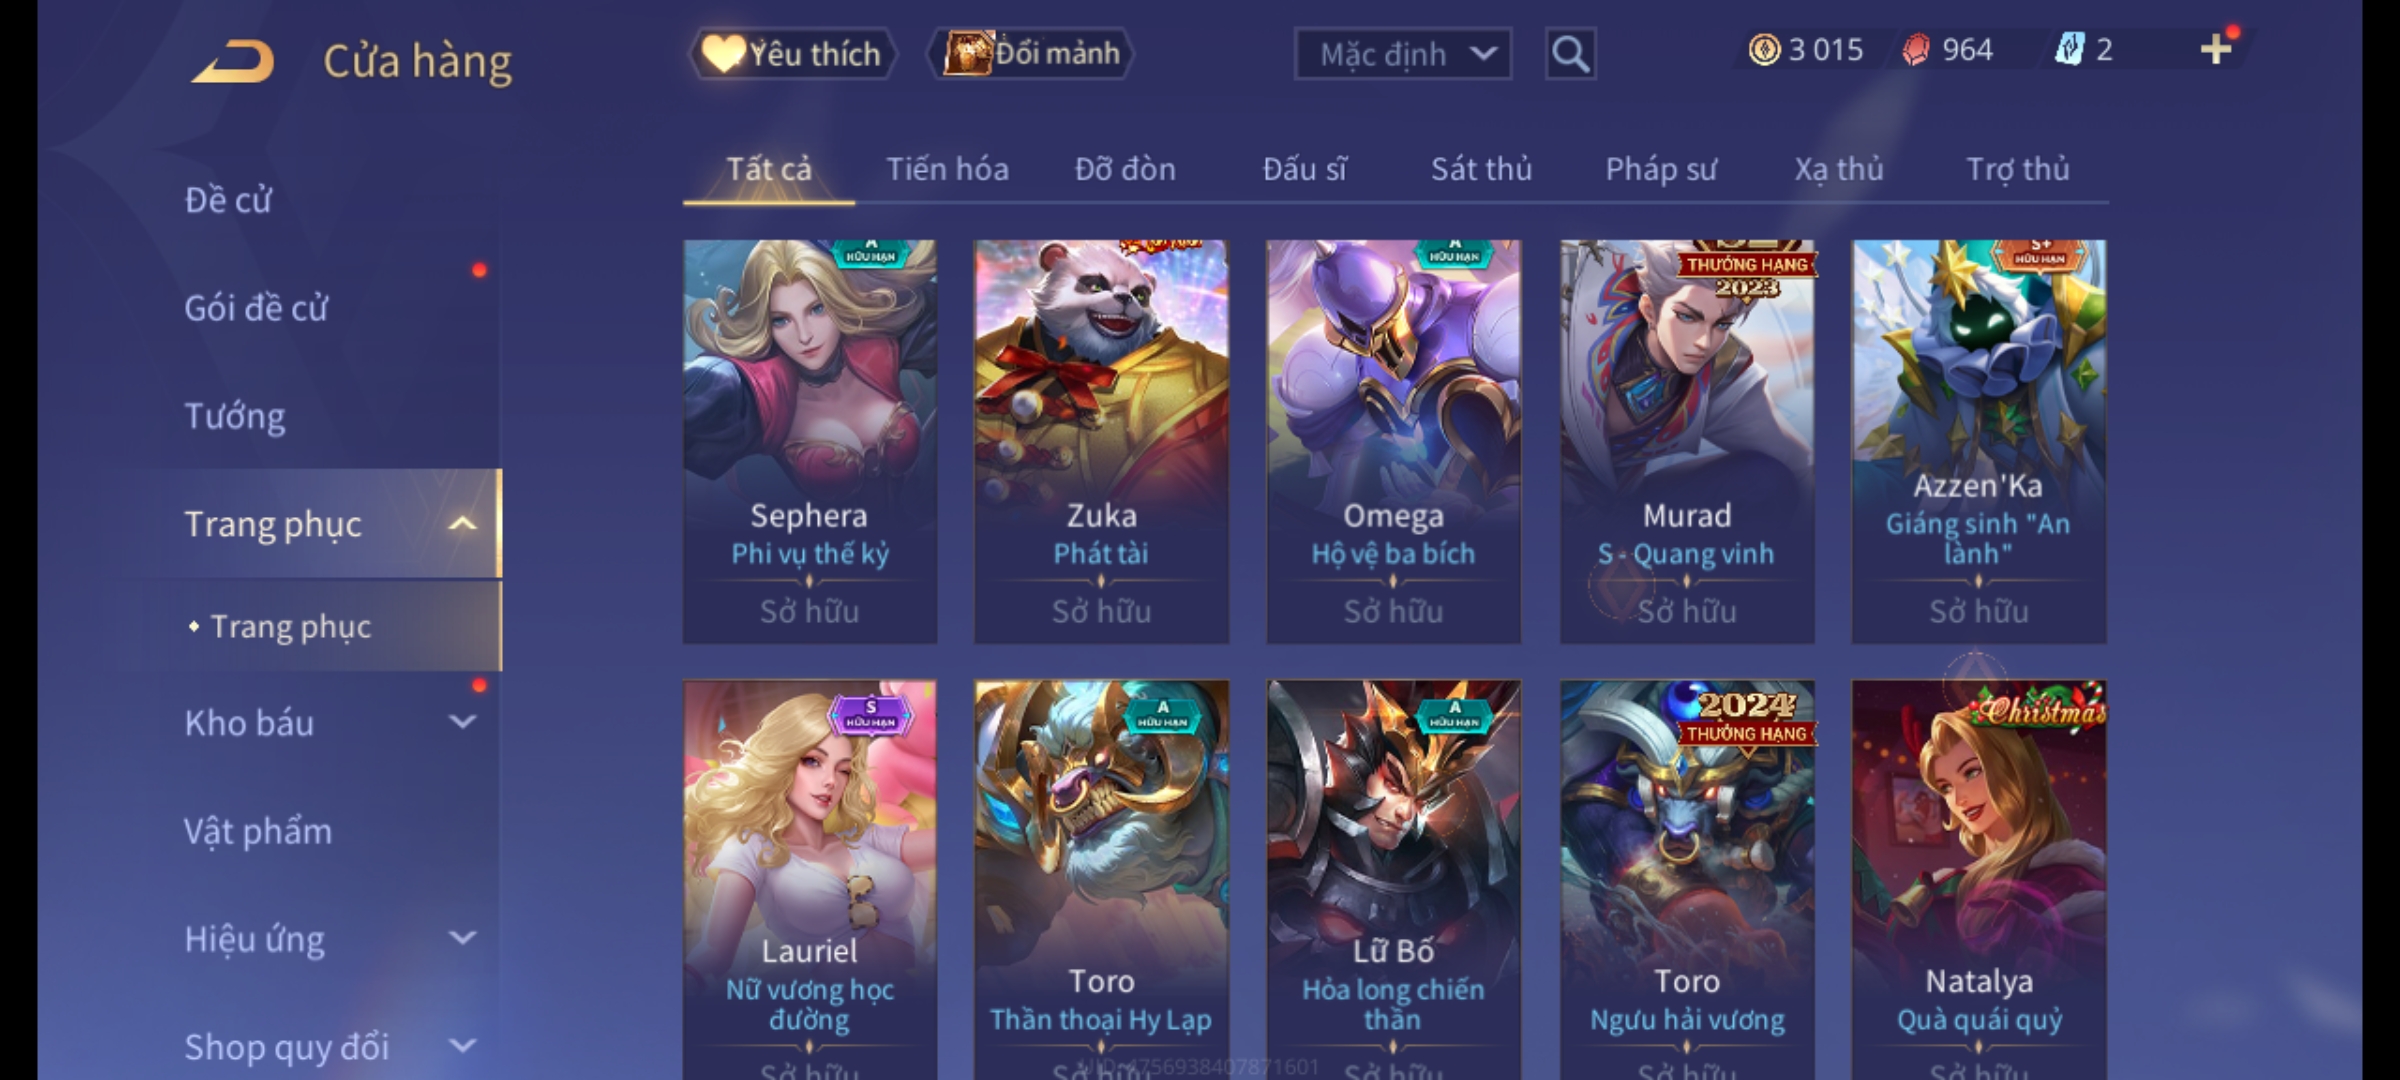Open Đổi mảnh fragment exchange
This screenshot has width=2400, height=1080.
click(1032, 53)
